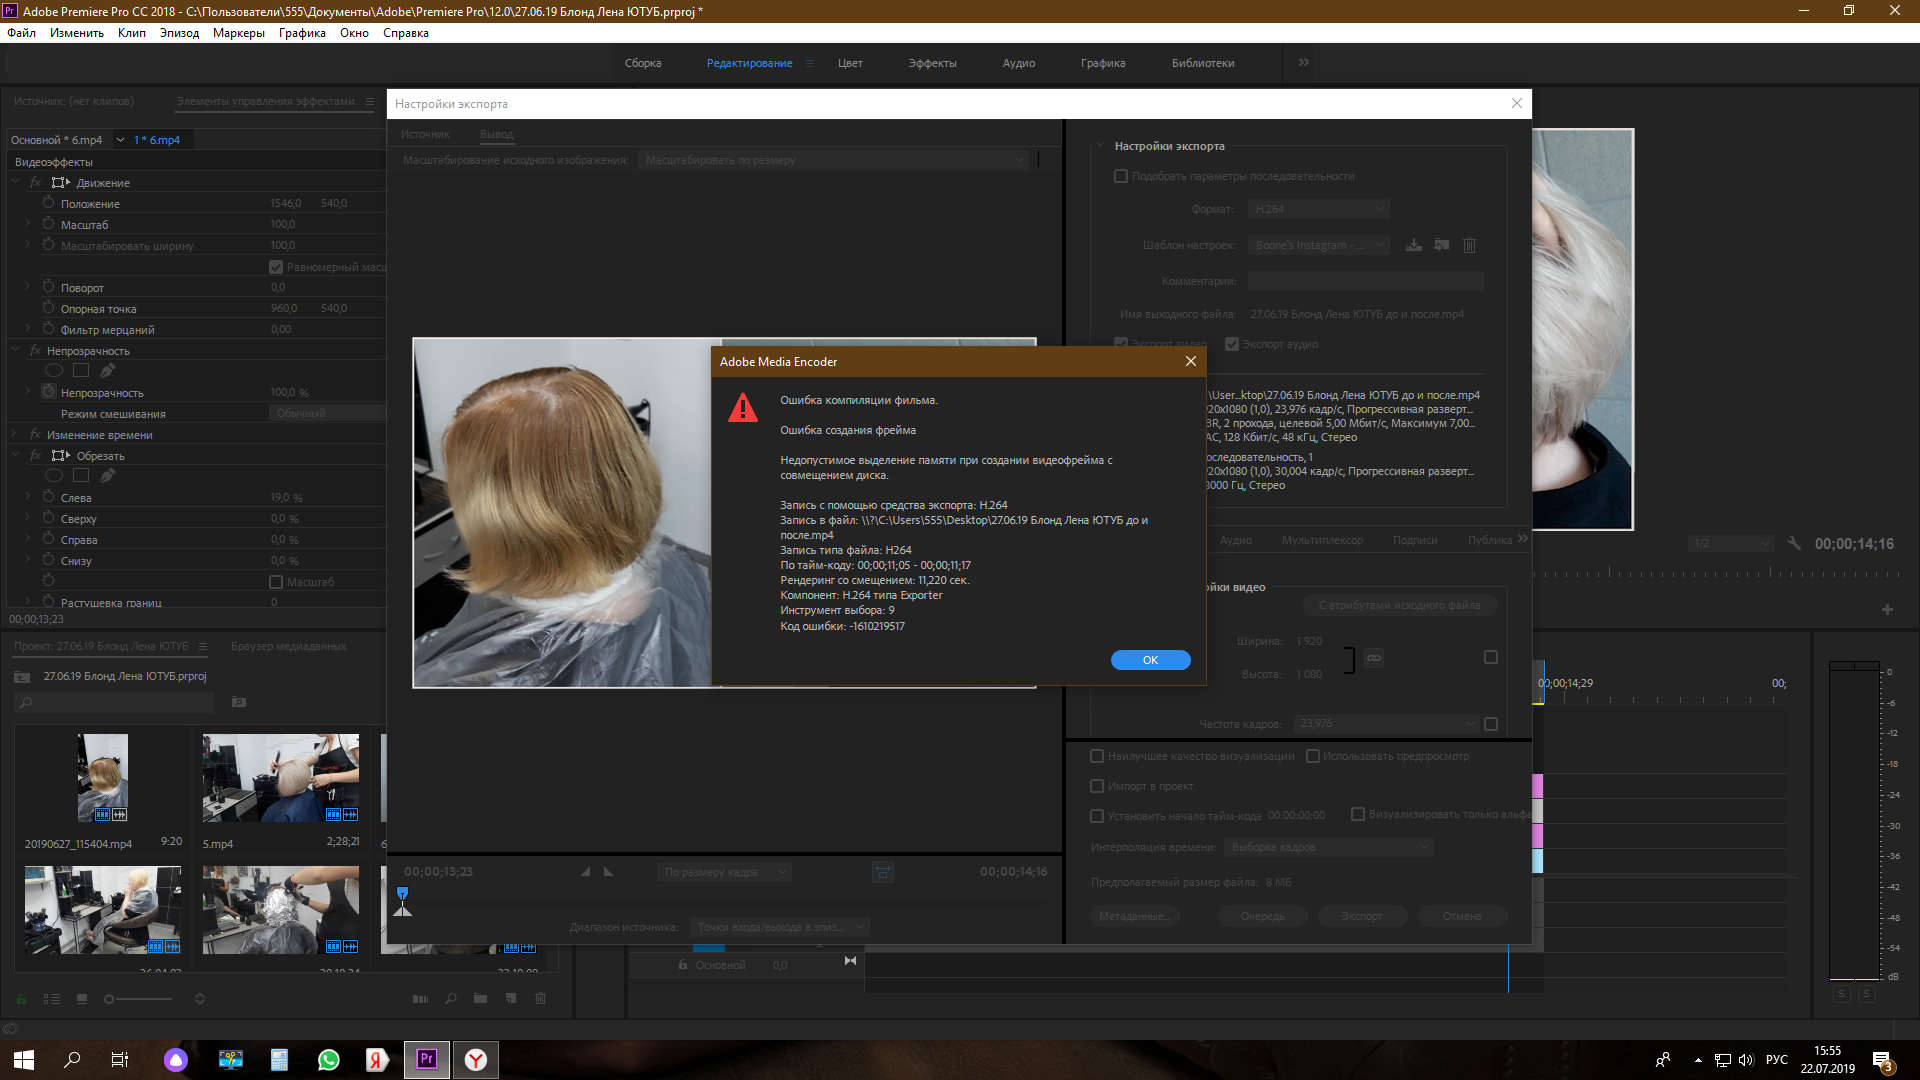This screenshot has width=1920, height=1080.
Task: Close the Adobe Media Encoder error dialog
Action: [1190, 361]
